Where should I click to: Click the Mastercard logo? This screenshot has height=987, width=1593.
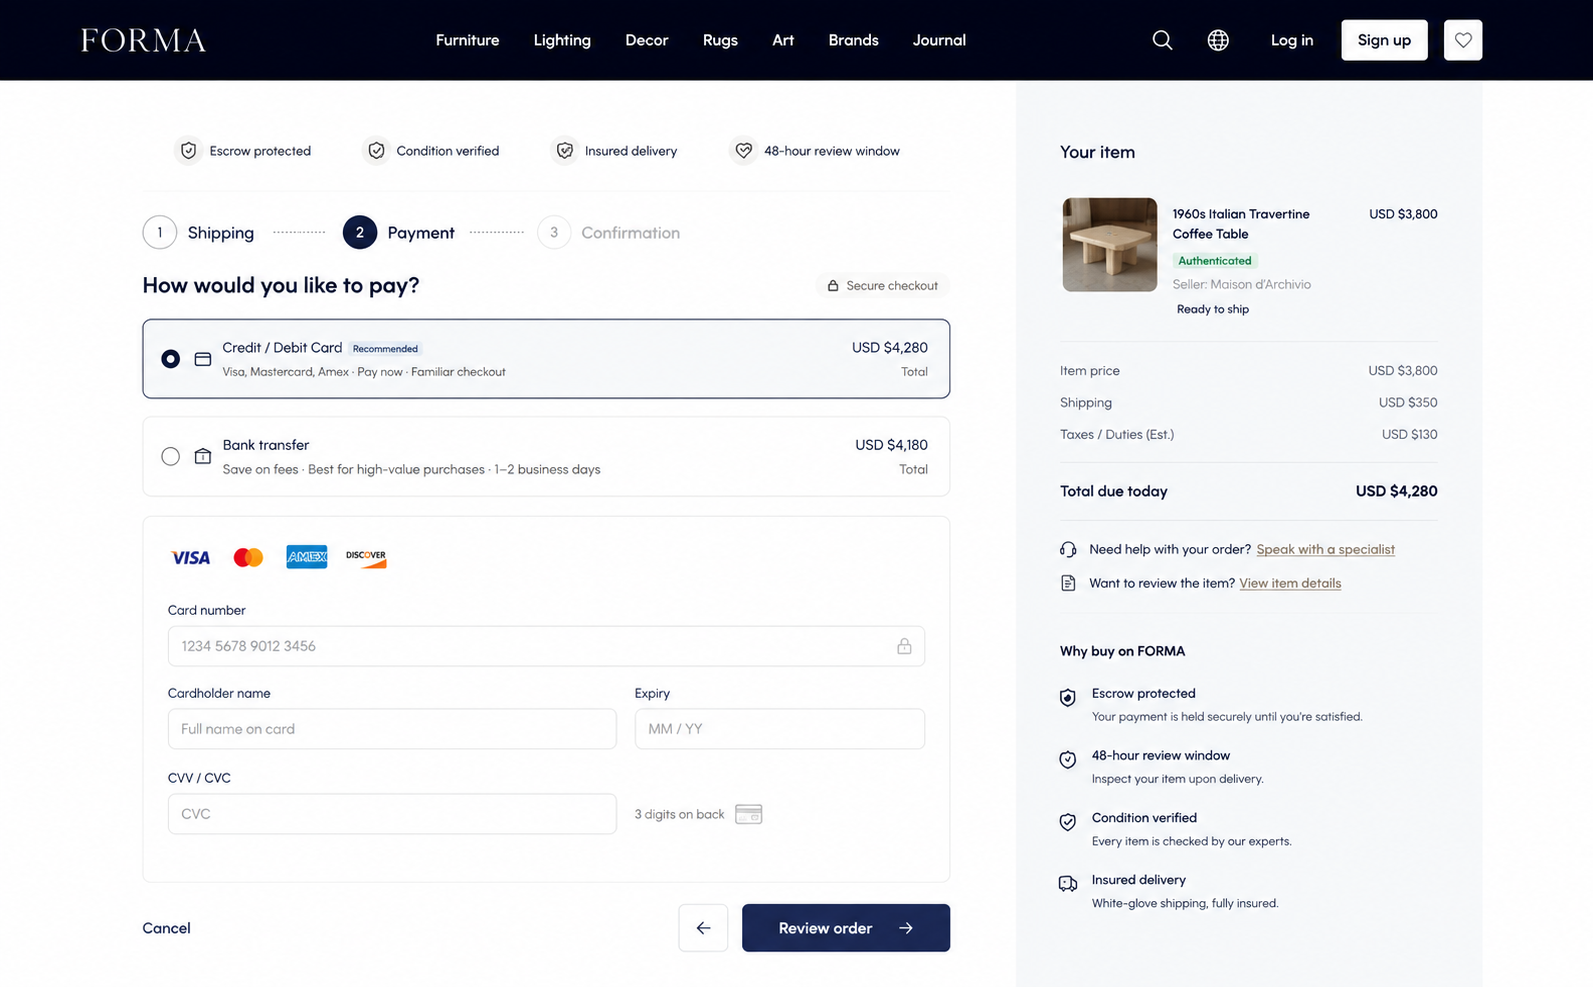tap(248, 558)
